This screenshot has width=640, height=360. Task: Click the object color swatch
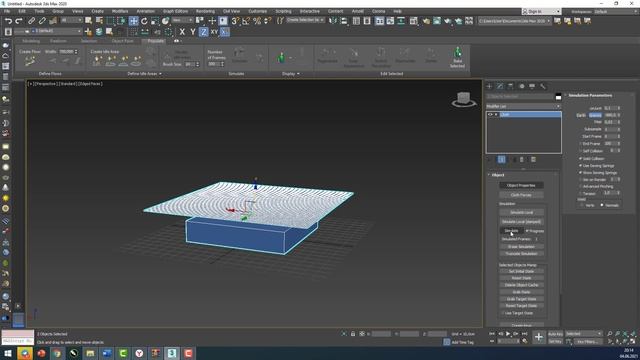(x=558, y=96)
